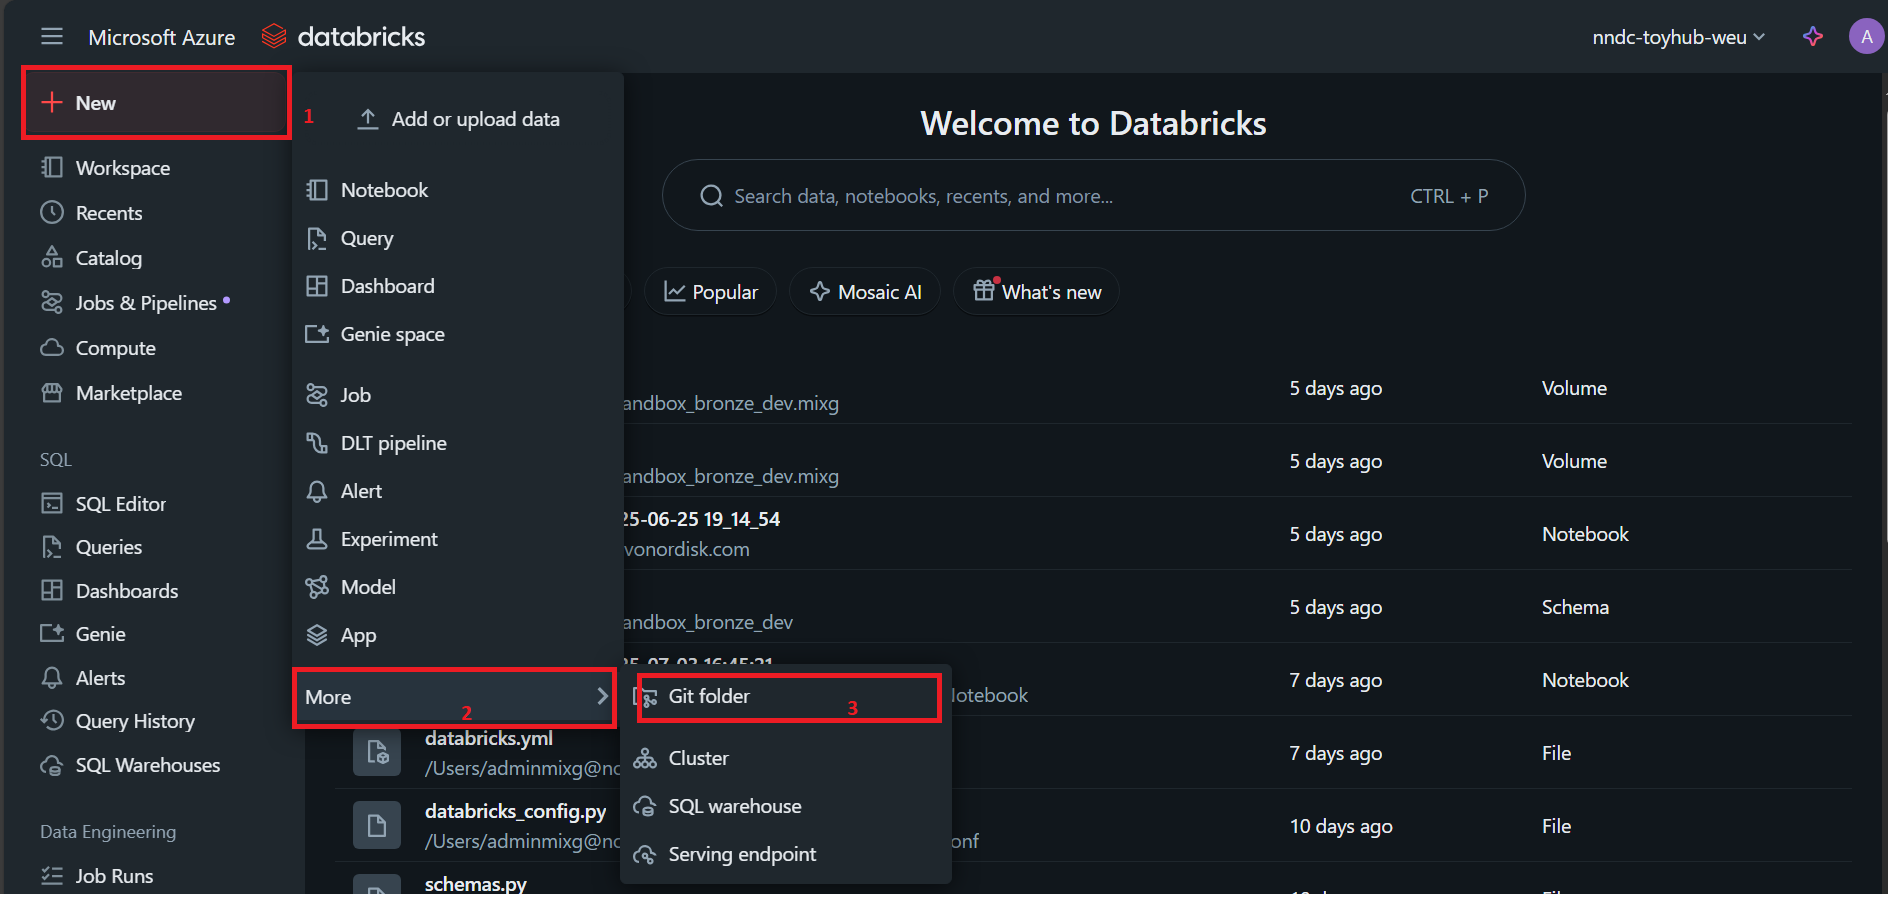Open Jobs & Pipelines in the sidebar
Image resolution: width=1888 pixels, height=906 pixels.
coord(146,303)
